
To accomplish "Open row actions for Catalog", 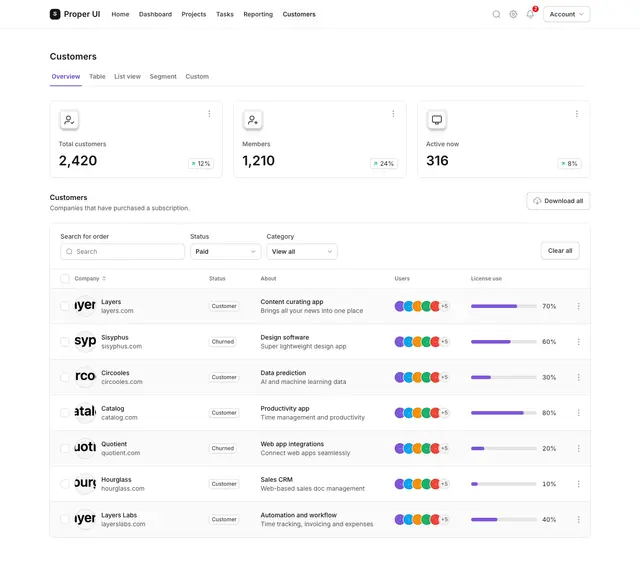I will point(578,413).
